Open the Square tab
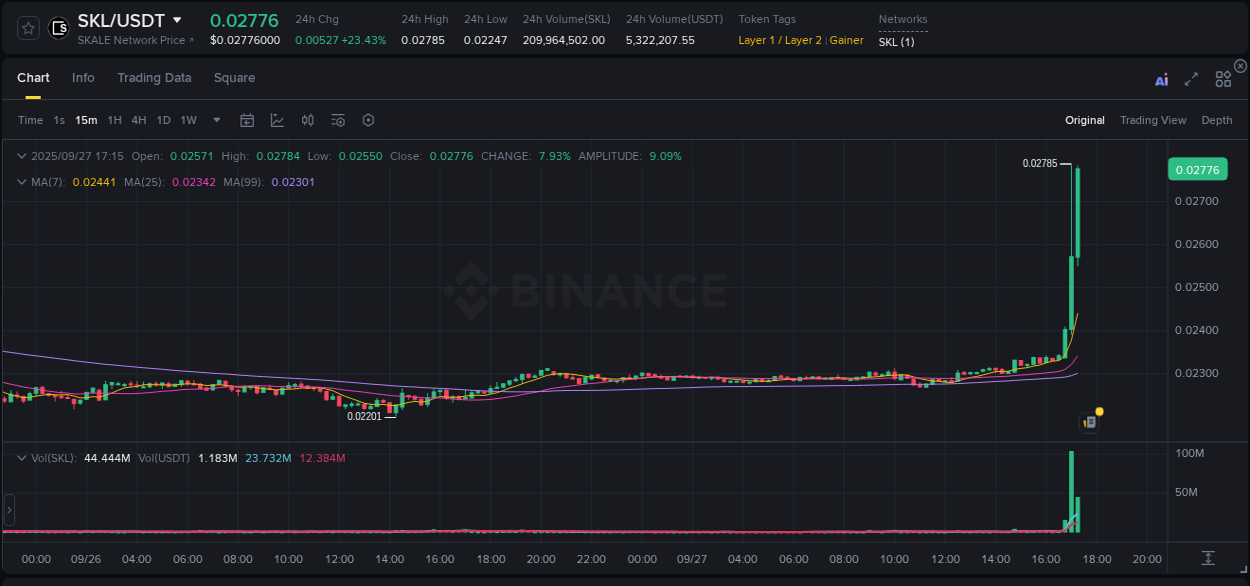The width and height of the screenshot is (1250, 586). [234, 77]
